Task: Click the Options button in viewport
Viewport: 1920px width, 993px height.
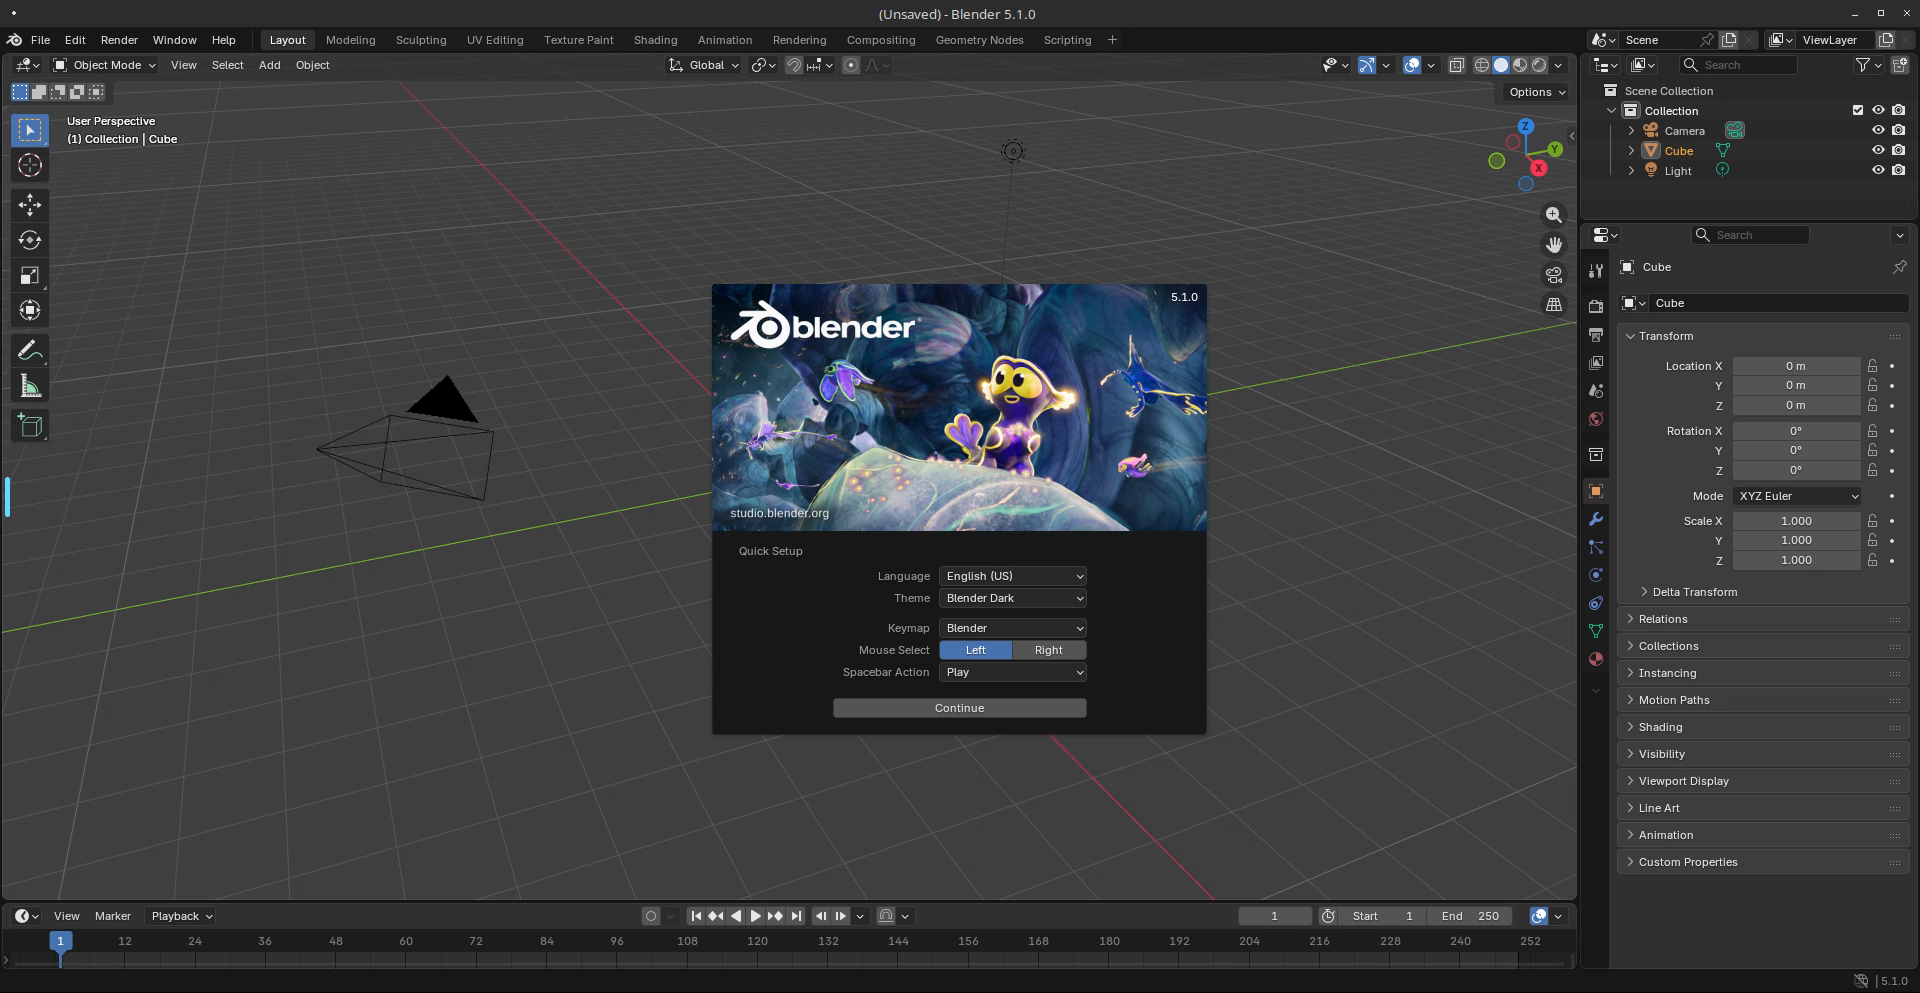Action: click(x=1536, y=92)
